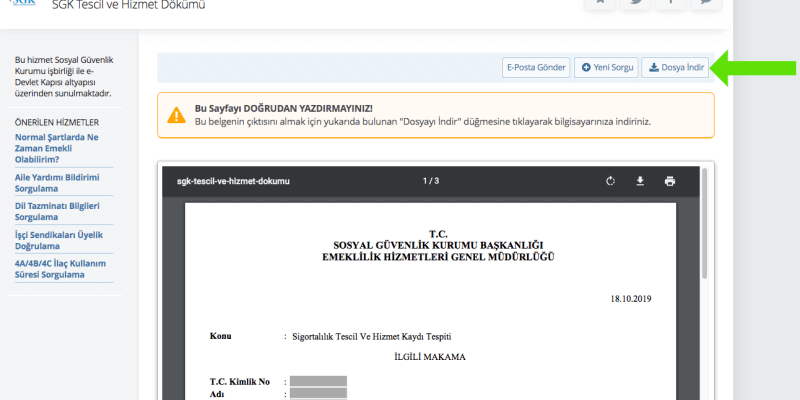Click the page title SGK Tescil ve Hizmet Dökümü
The image size is (800, 400).
coord(129,6)
